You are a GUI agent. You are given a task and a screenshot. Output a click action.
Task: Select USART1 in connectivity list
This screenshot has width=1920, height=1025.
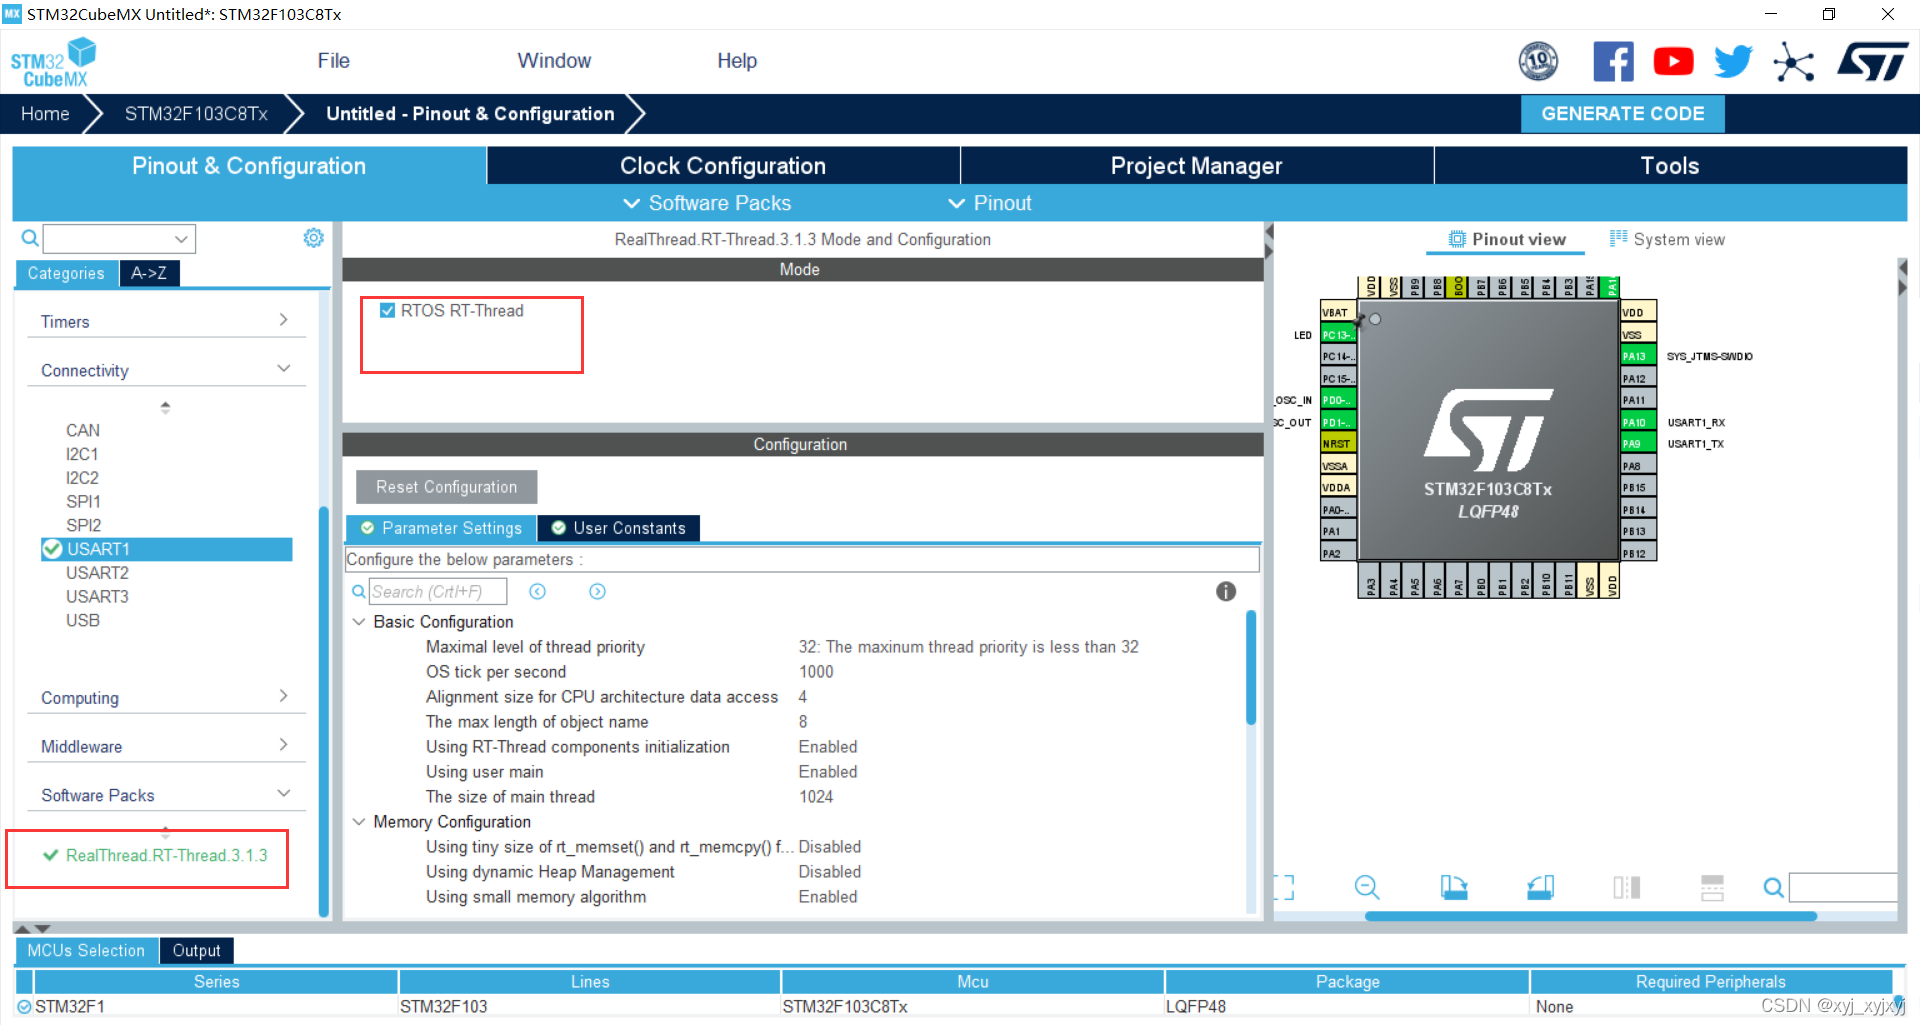[x=167, y=549]
